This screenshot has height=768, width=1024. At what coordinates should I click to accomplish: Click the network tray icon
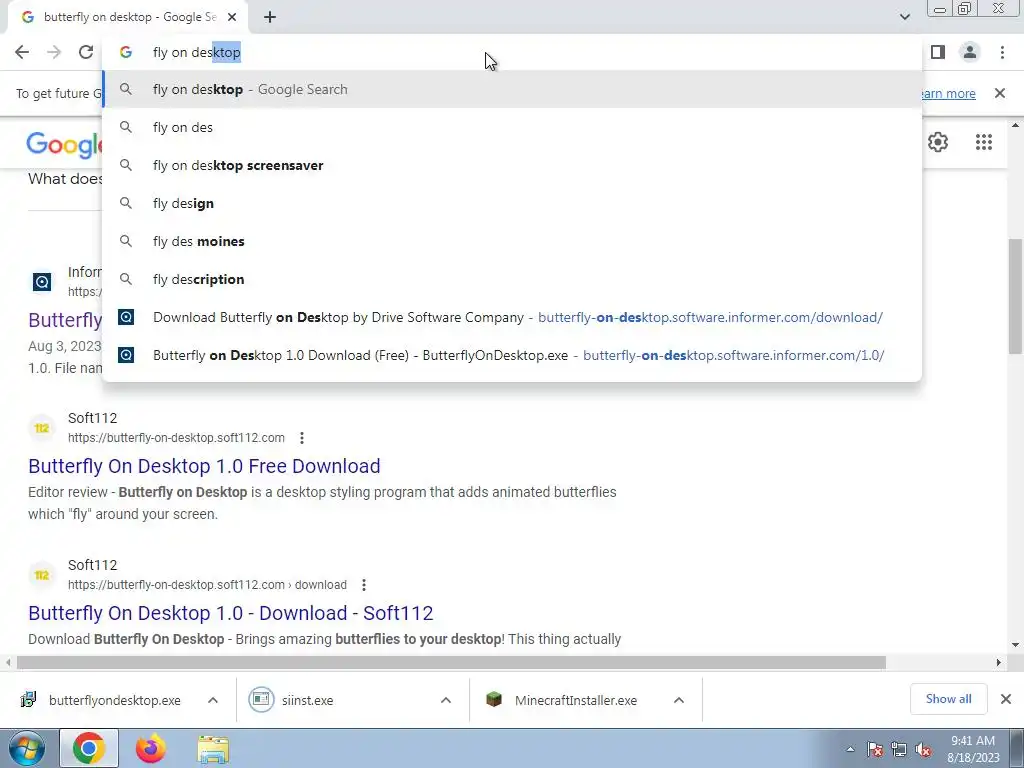[899, 749]
